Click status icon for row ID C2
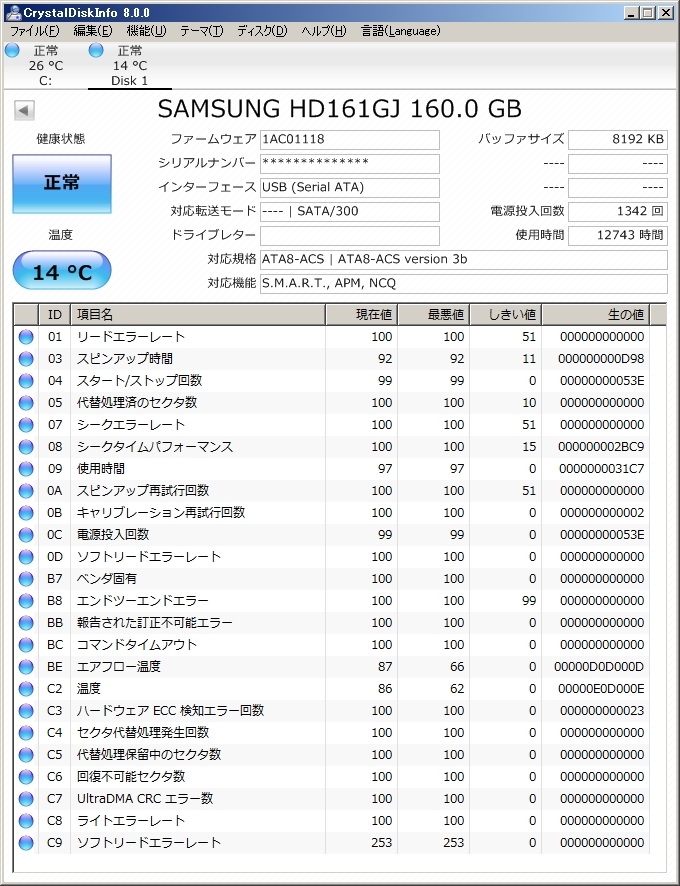The image size is (680, 886). coord(26,689)
